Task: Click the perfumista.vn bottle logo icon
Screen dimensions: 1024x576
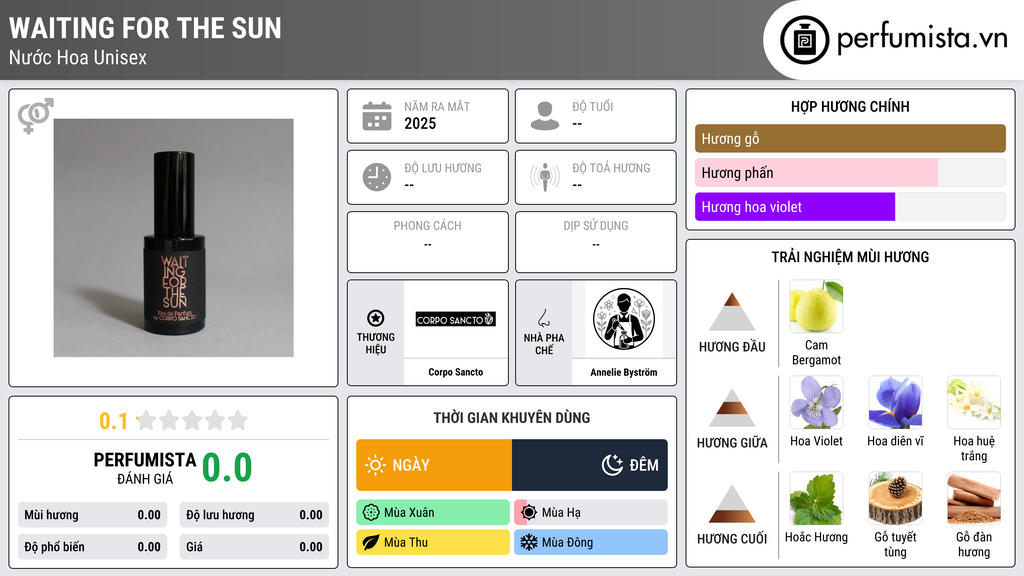Action: pyautogui.click(x=804, y=40)
